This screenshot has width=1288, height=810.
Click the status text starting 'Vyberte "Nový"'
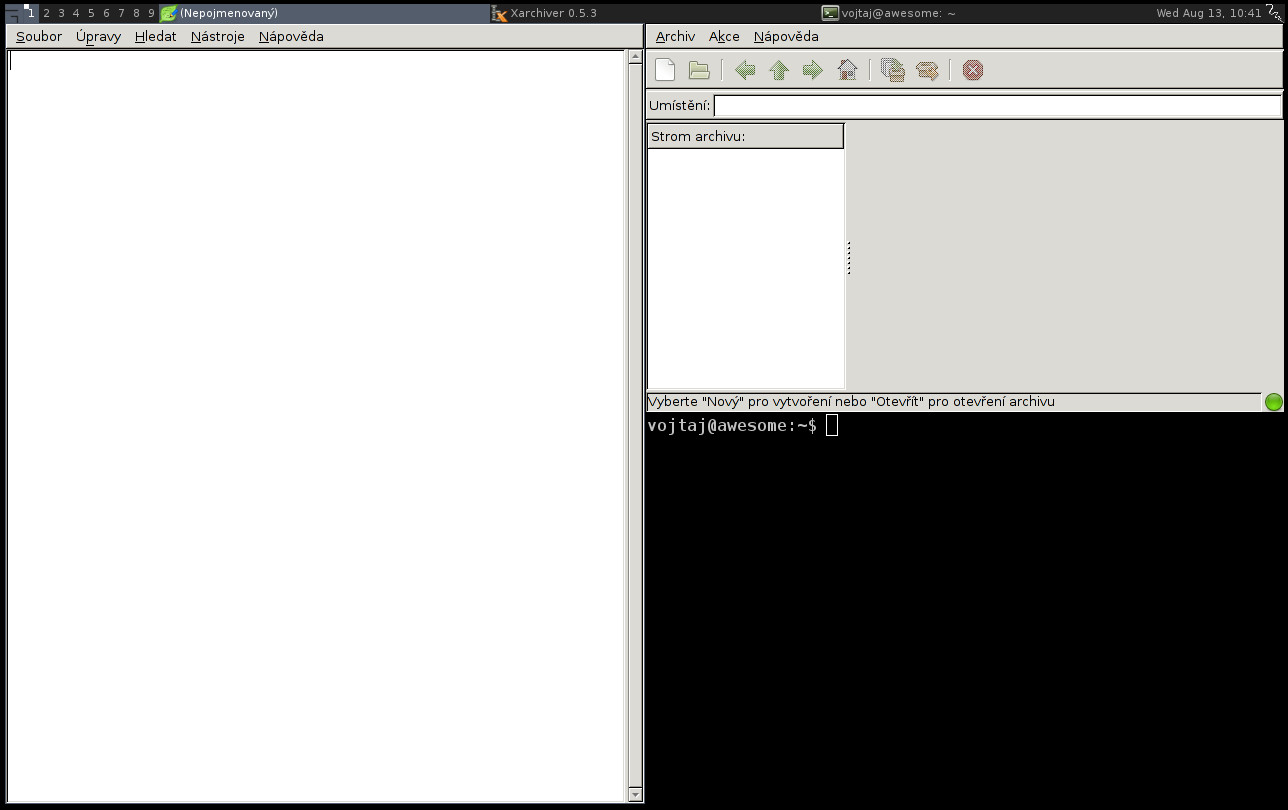(852, 402)
